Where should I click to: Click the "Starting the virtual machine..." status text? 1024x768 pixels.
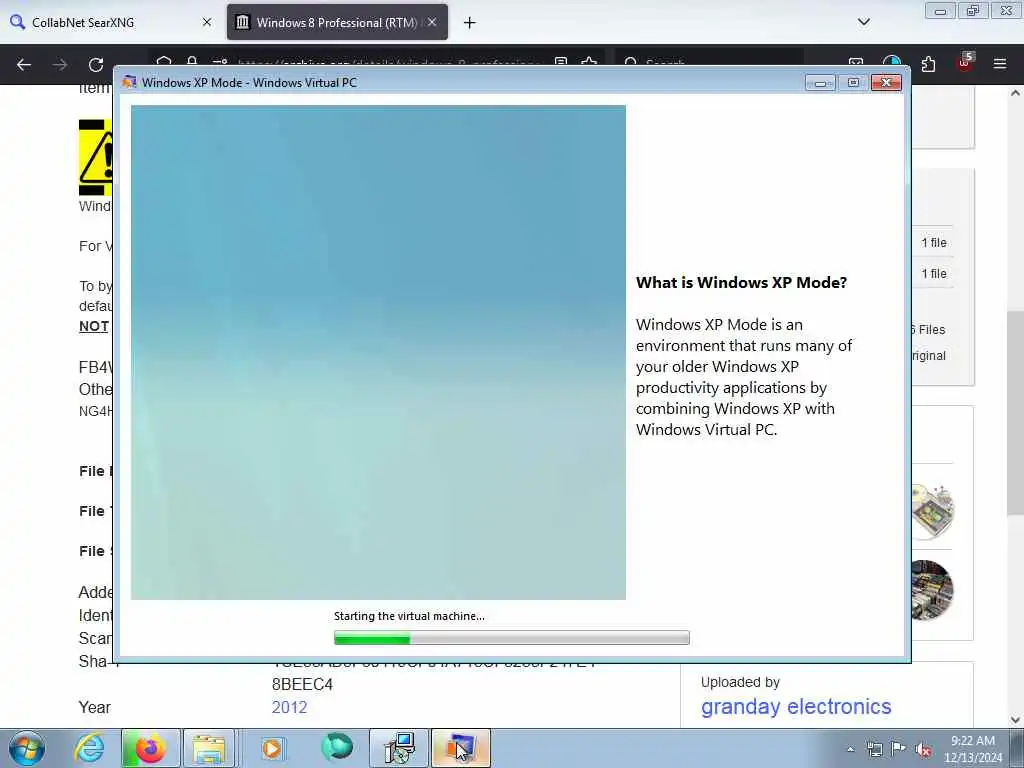click(409, 616)
